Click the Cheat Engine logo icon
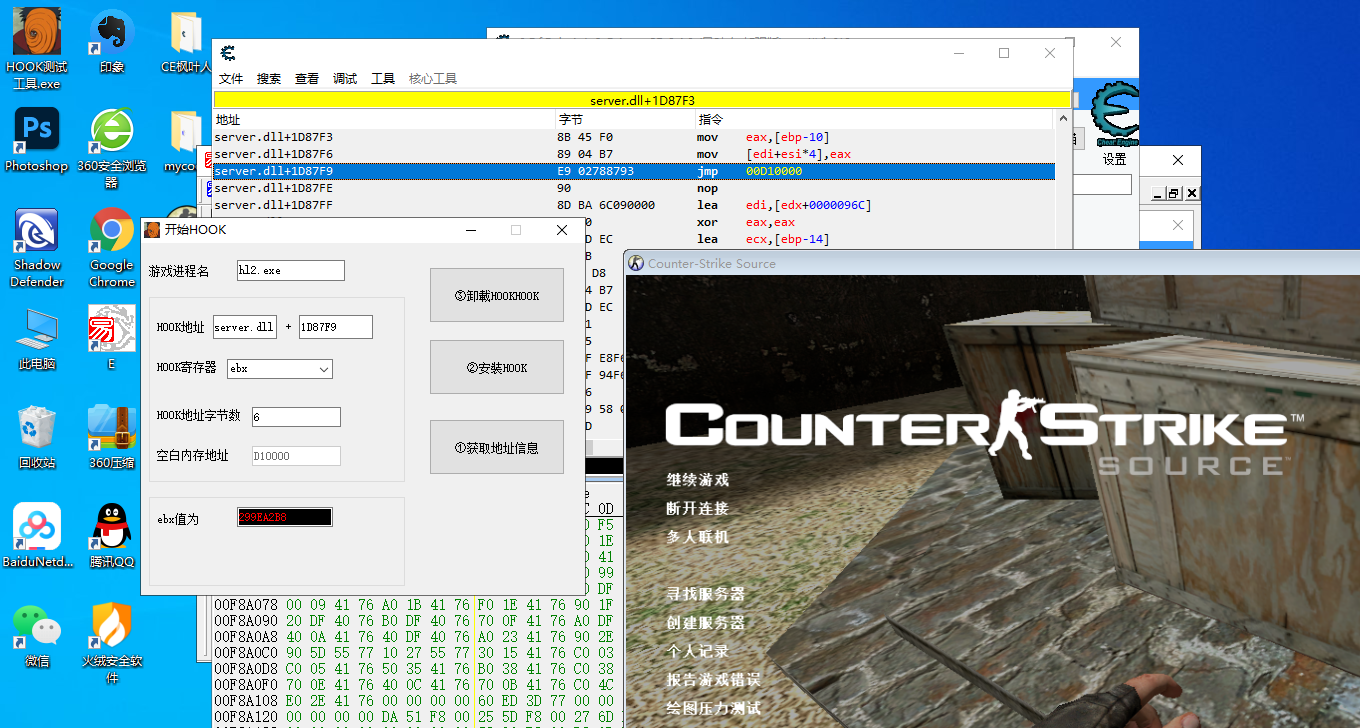Screen dimensions: 1360x728 1112,112
